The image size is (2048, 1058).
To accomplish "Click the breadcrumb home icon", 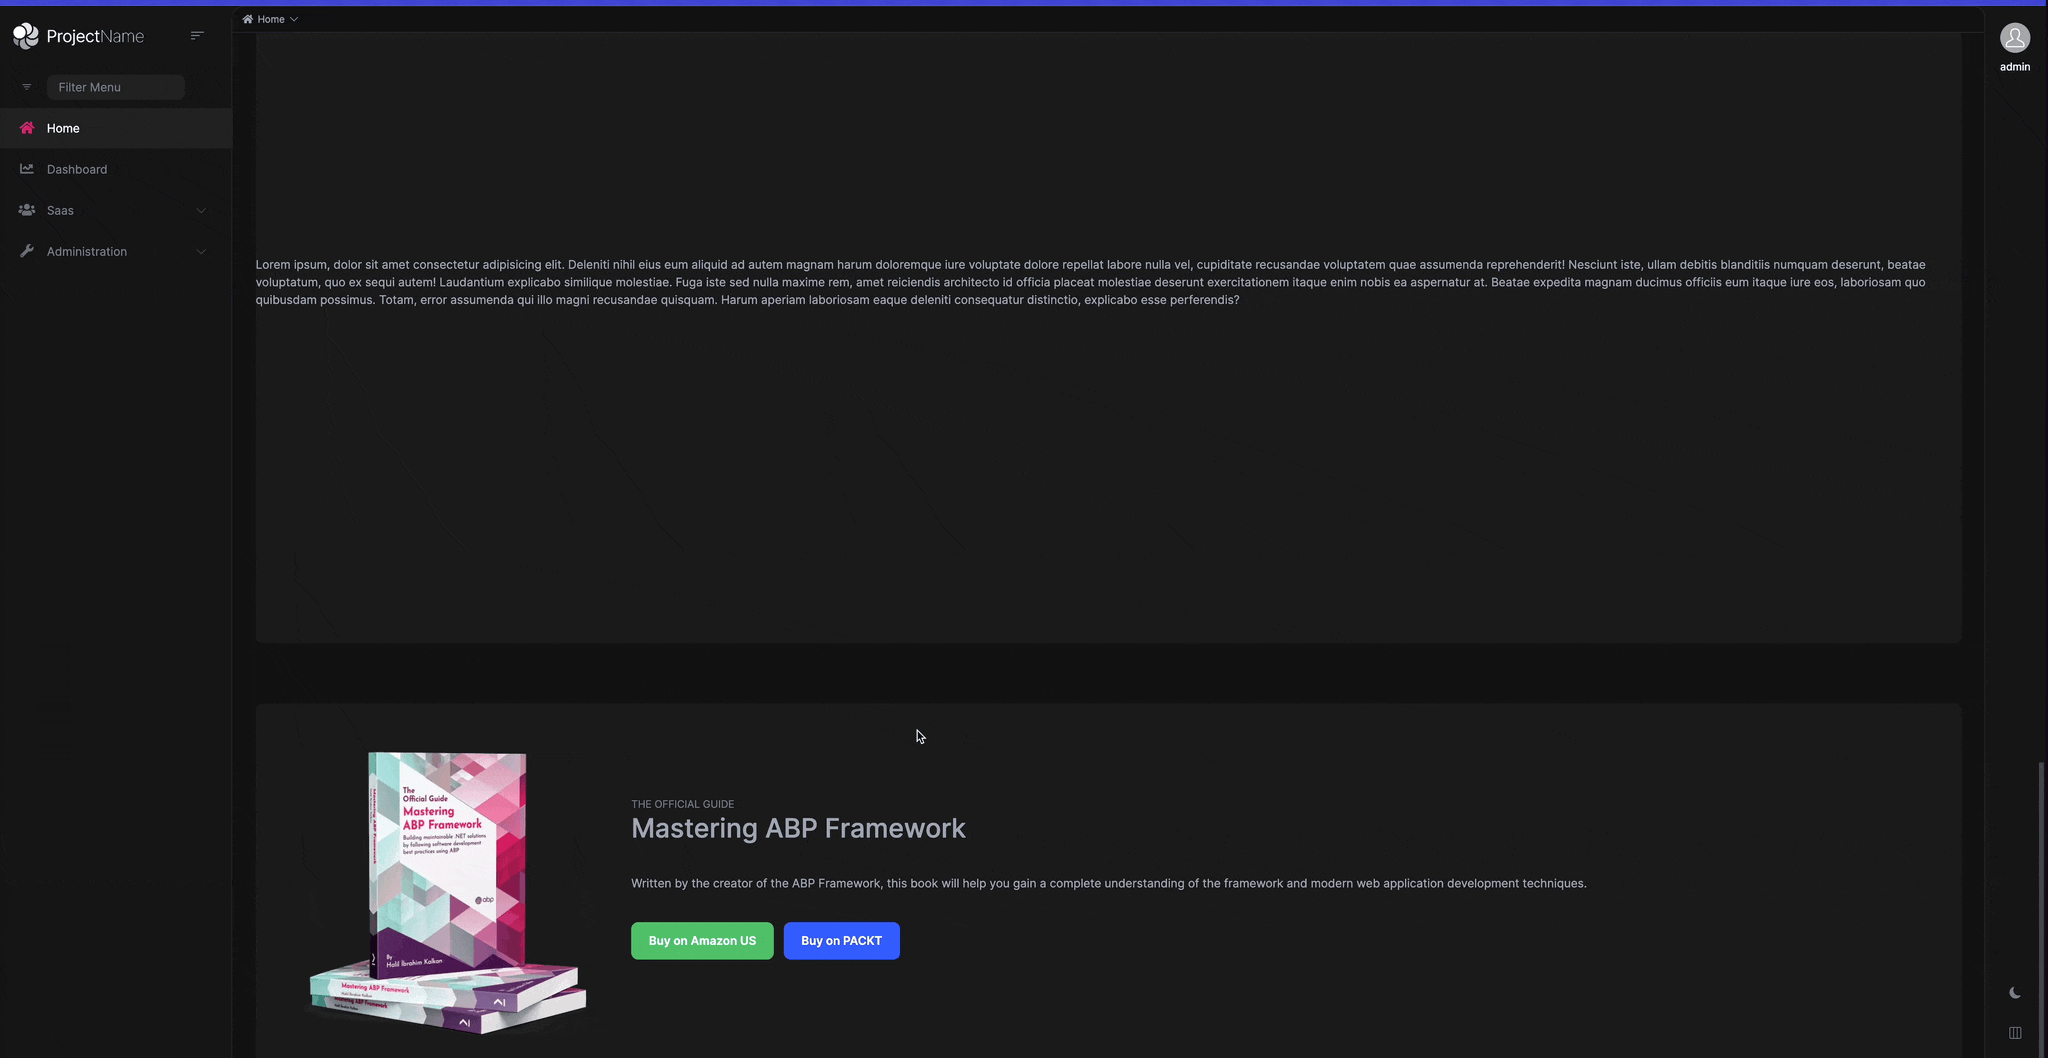I will (x=248, y=19).
